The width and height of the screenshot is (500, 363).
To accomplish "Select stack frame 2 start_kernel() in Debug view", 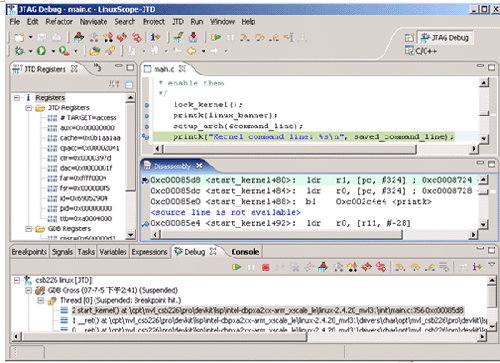I will tap(267, 311).
